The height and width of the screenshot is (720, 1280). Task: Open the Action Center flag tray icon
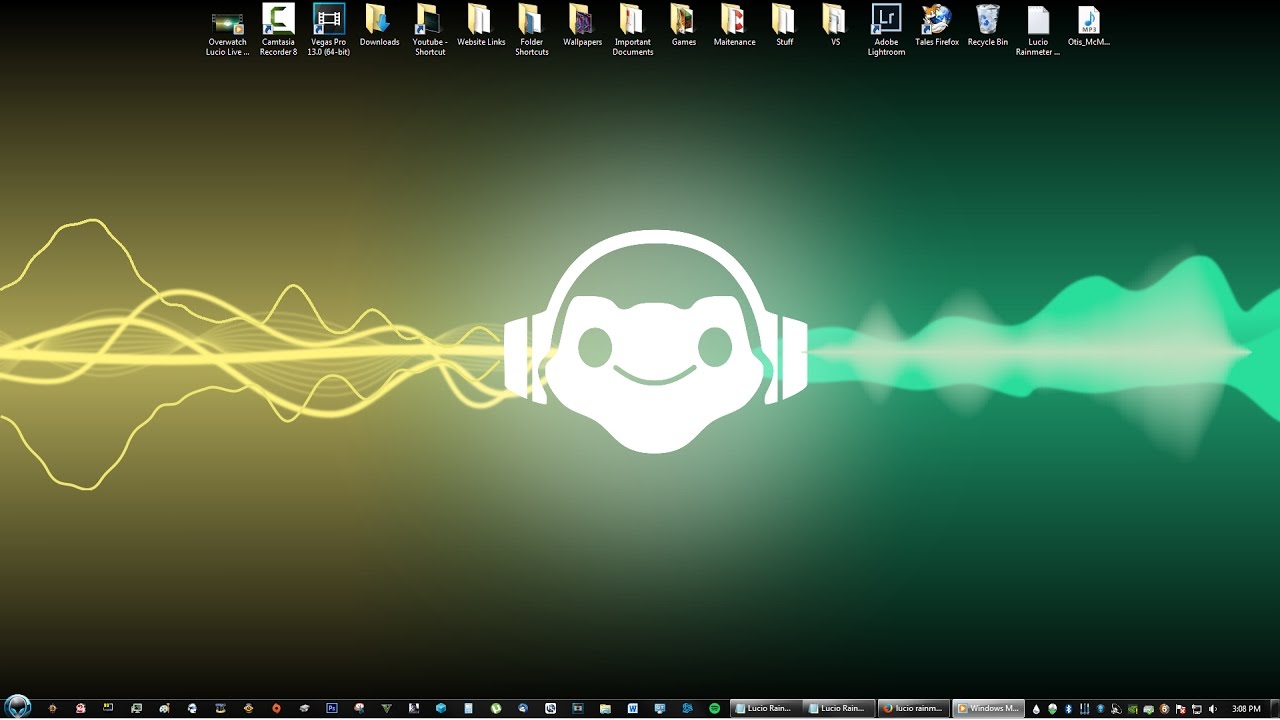1181,708
